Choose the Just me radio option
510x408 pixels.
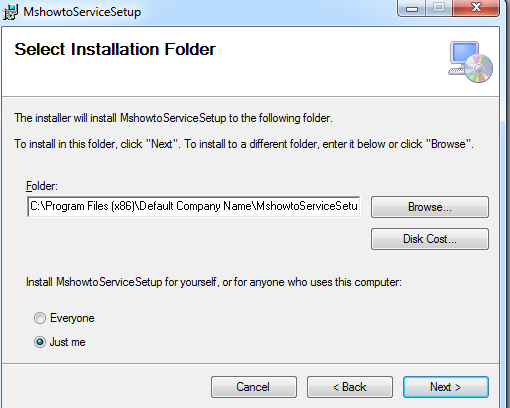[x=40, y=342]
